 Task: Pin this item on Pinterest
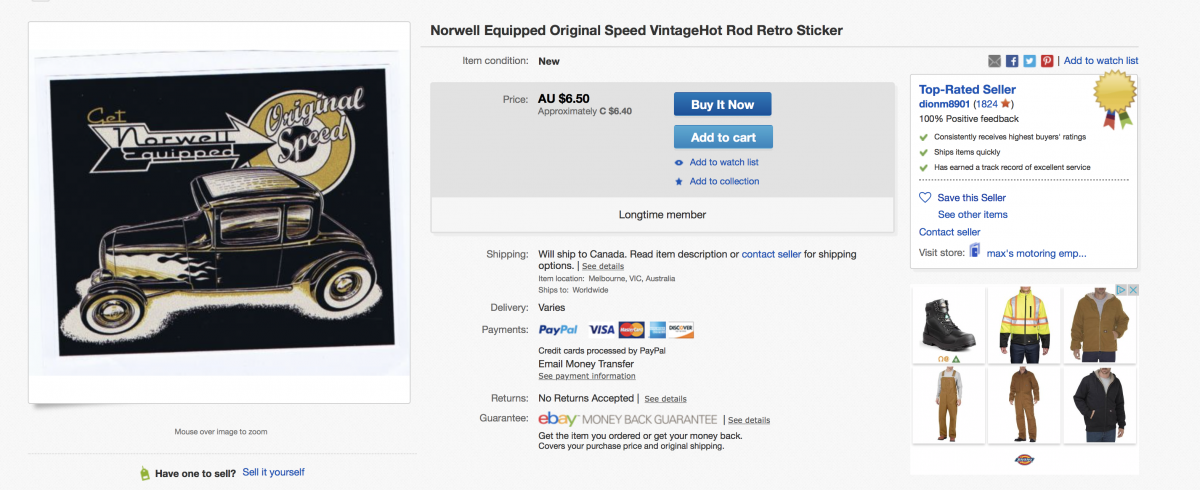(1047, 61)
